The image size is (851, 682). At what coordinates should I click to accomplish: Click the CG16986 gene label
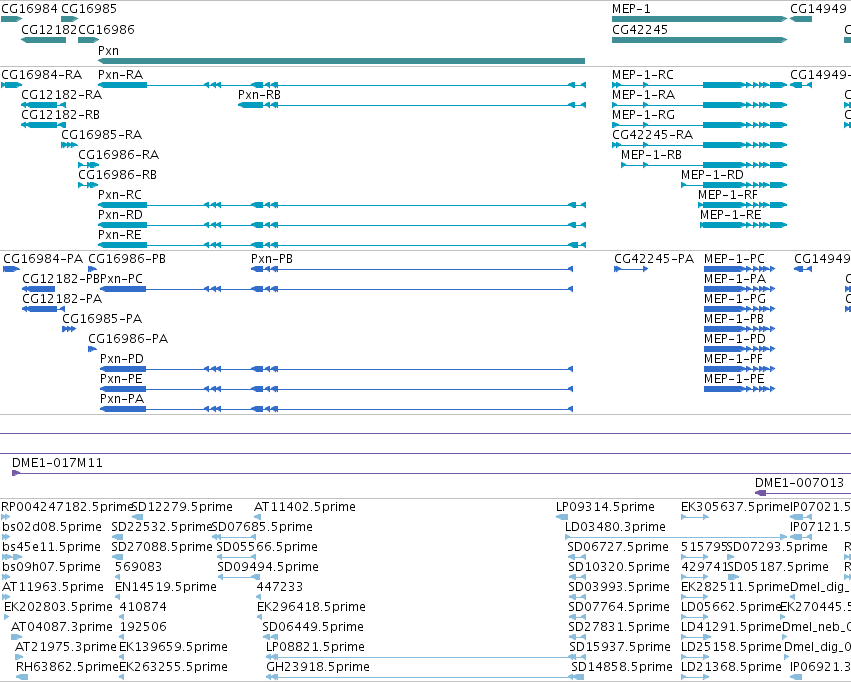click(x=106, y=30)
